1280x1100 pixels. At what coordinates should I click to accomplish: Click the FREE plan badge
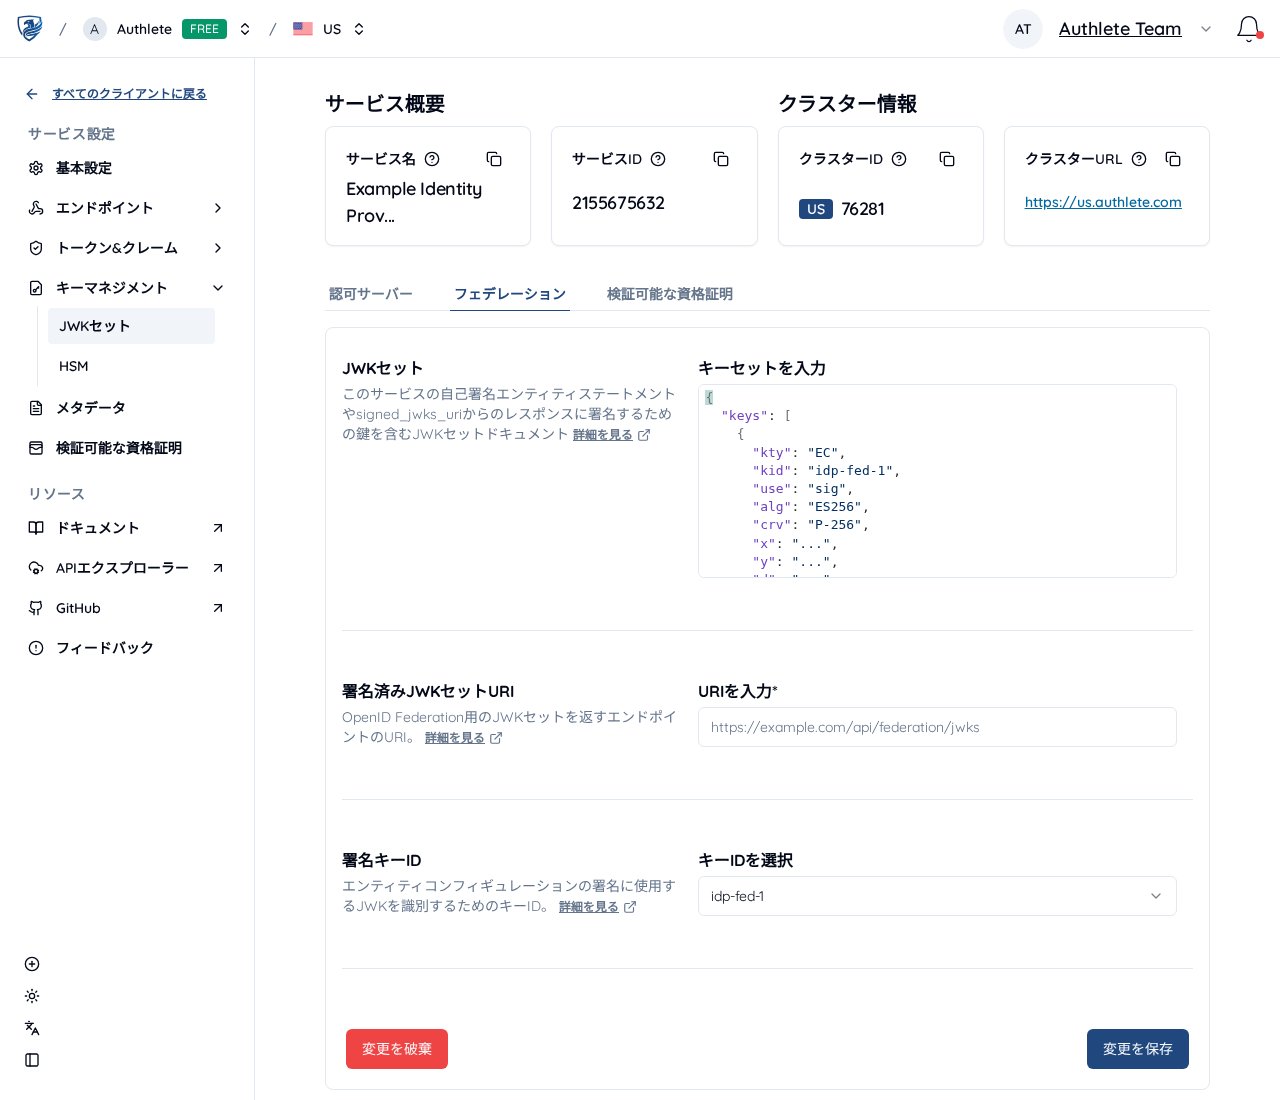click(x=204, y=29)
